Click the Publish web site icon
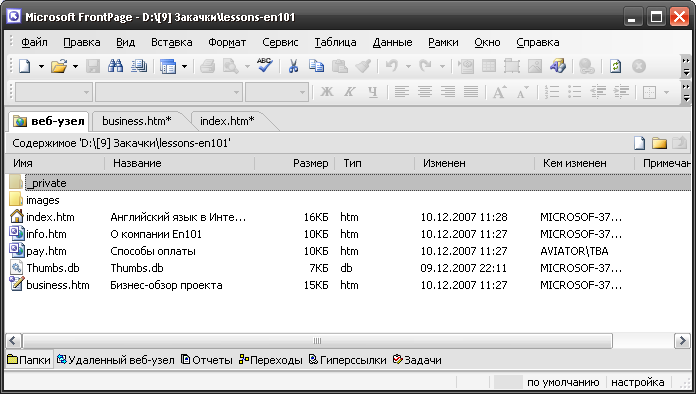This screenshot has height=394, width=696. (x=139, y=67)
